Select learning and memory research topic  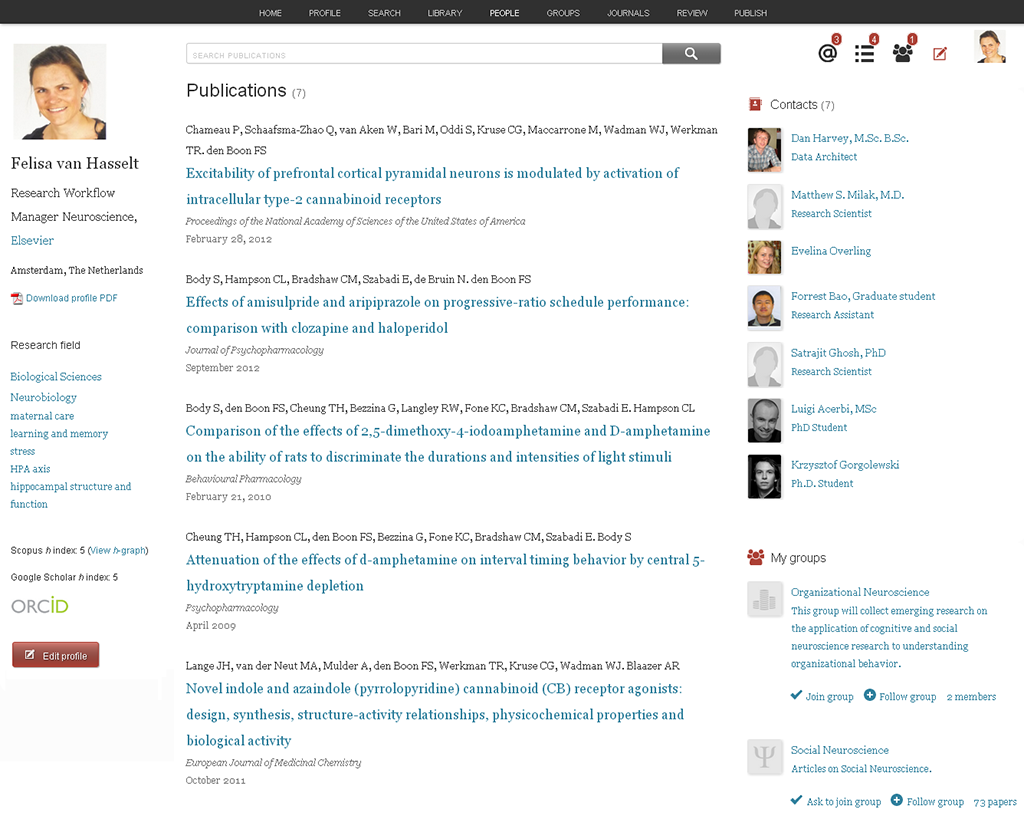click(x=59, y=434)
